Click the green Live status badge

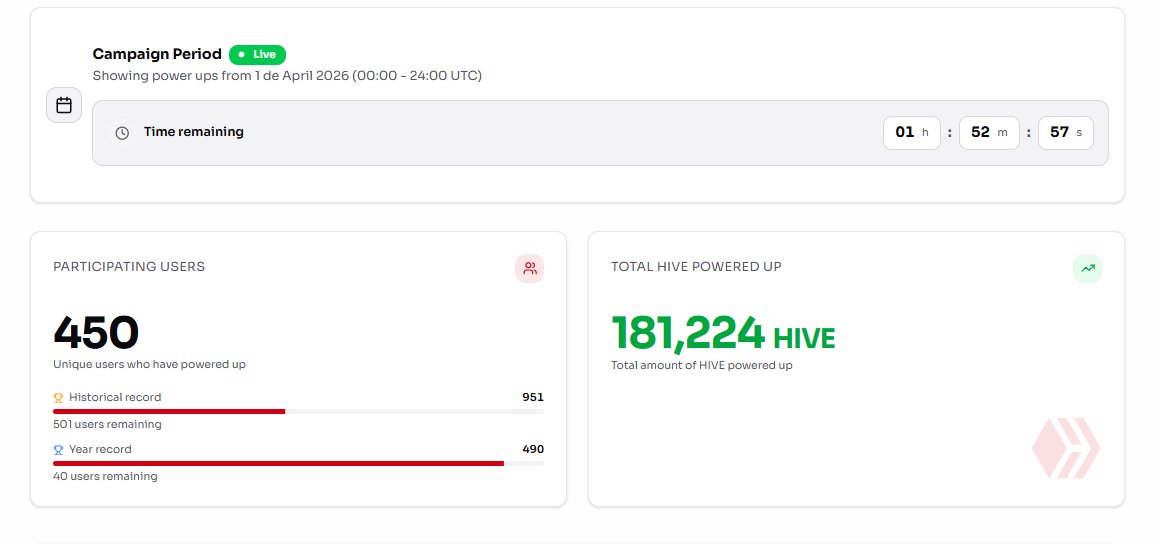point(257,55)
